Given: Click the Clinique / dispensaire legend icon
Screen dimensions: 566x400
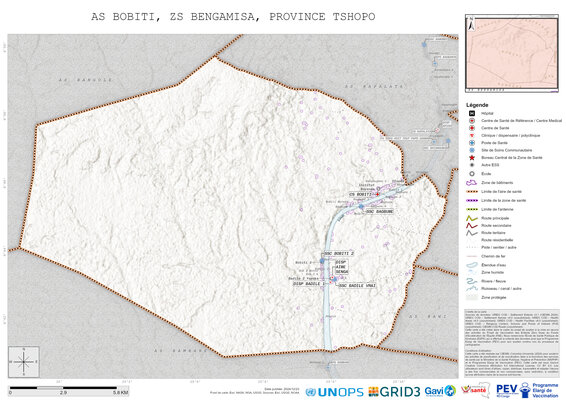Looking at the screenshot, I should 471,135.
